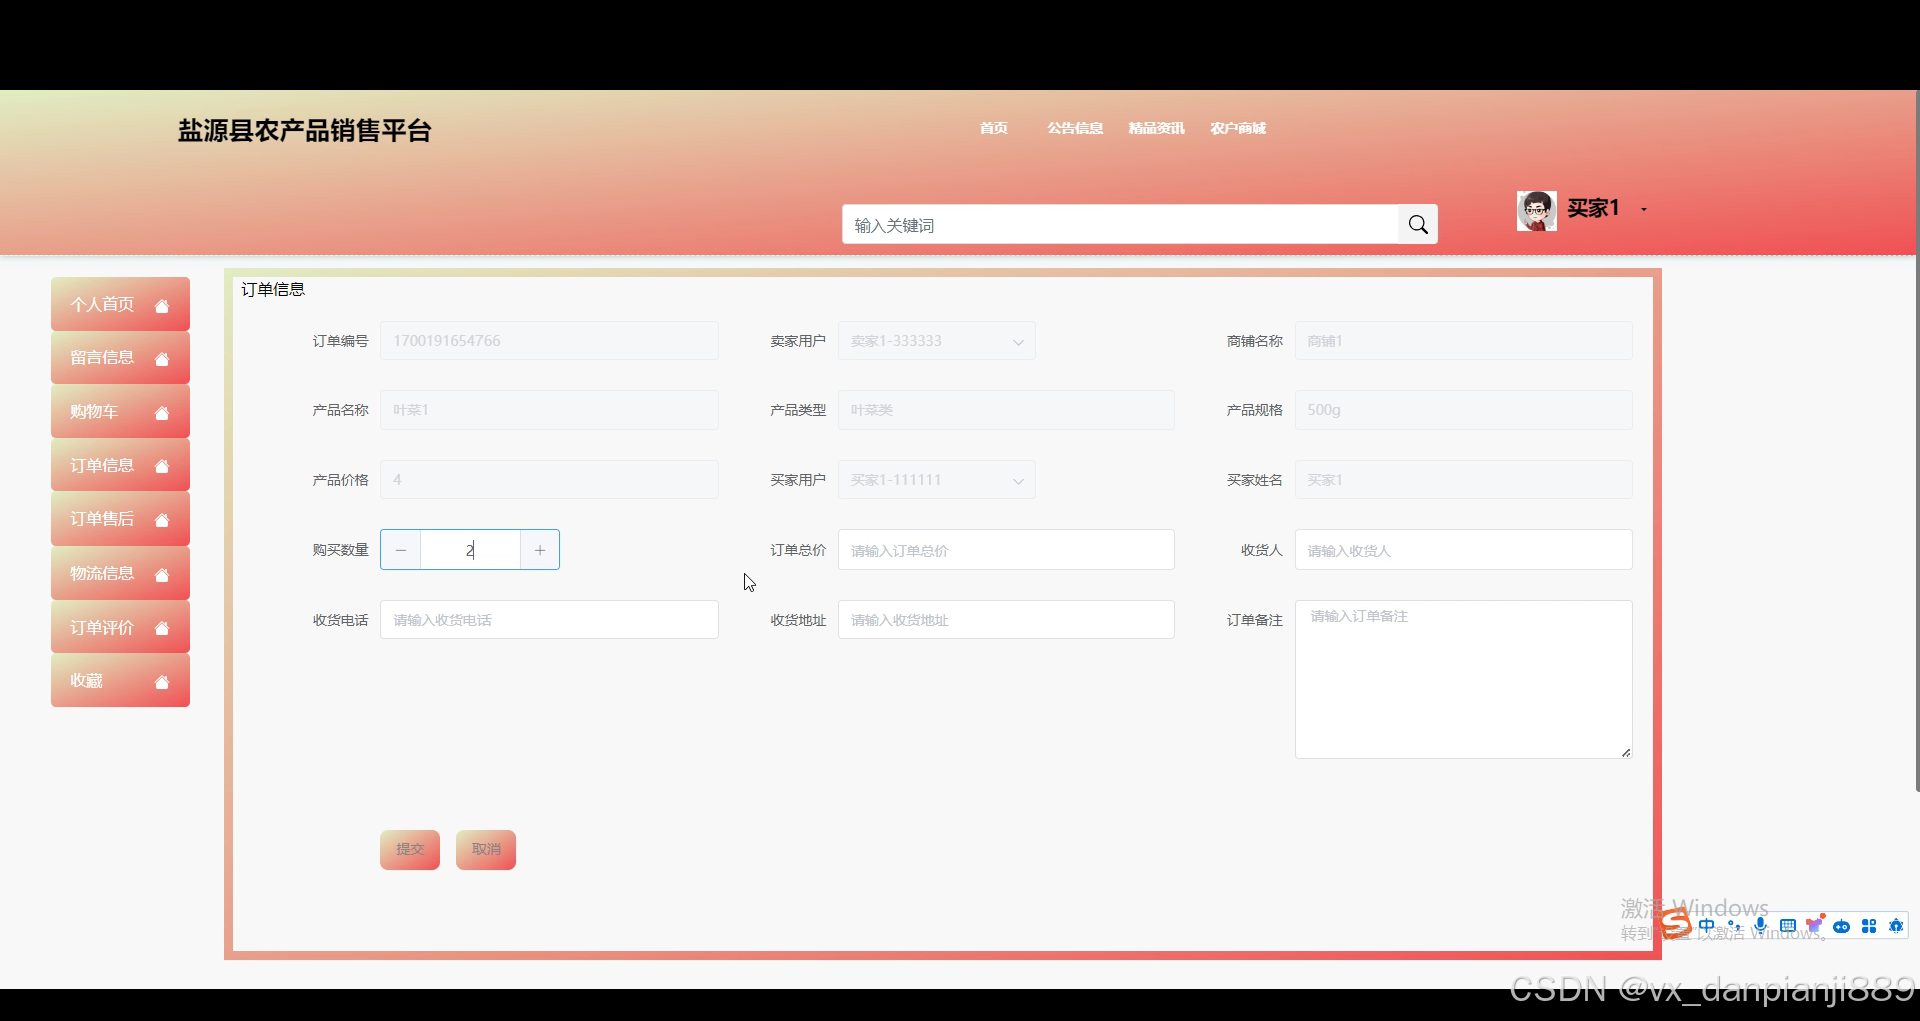1920x1021 pixels.
Task: Go to 首页 in top navigation
Action: [994, 128]
